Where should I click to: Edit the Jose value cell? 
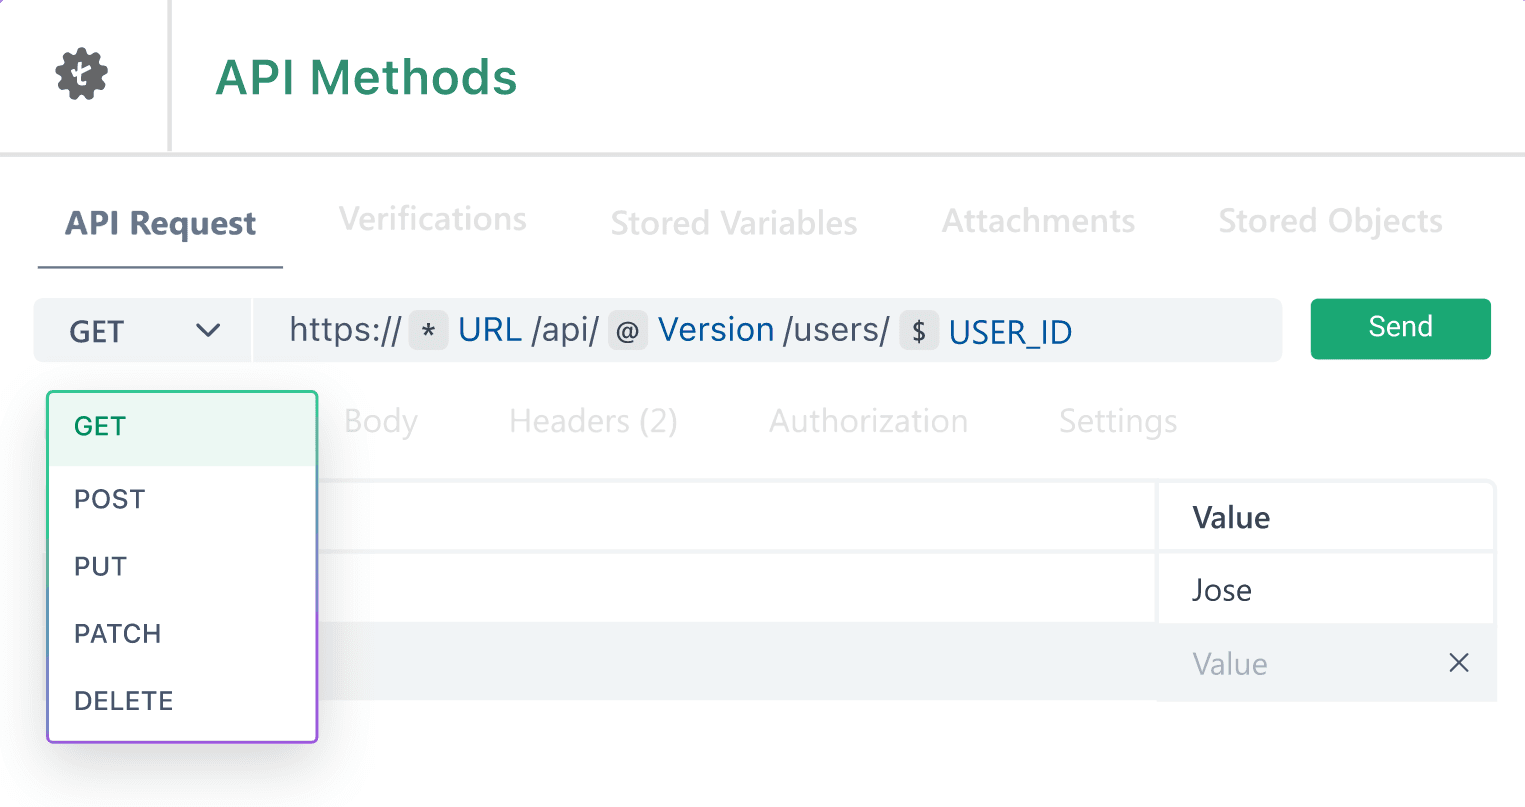tap(1326, 589)
